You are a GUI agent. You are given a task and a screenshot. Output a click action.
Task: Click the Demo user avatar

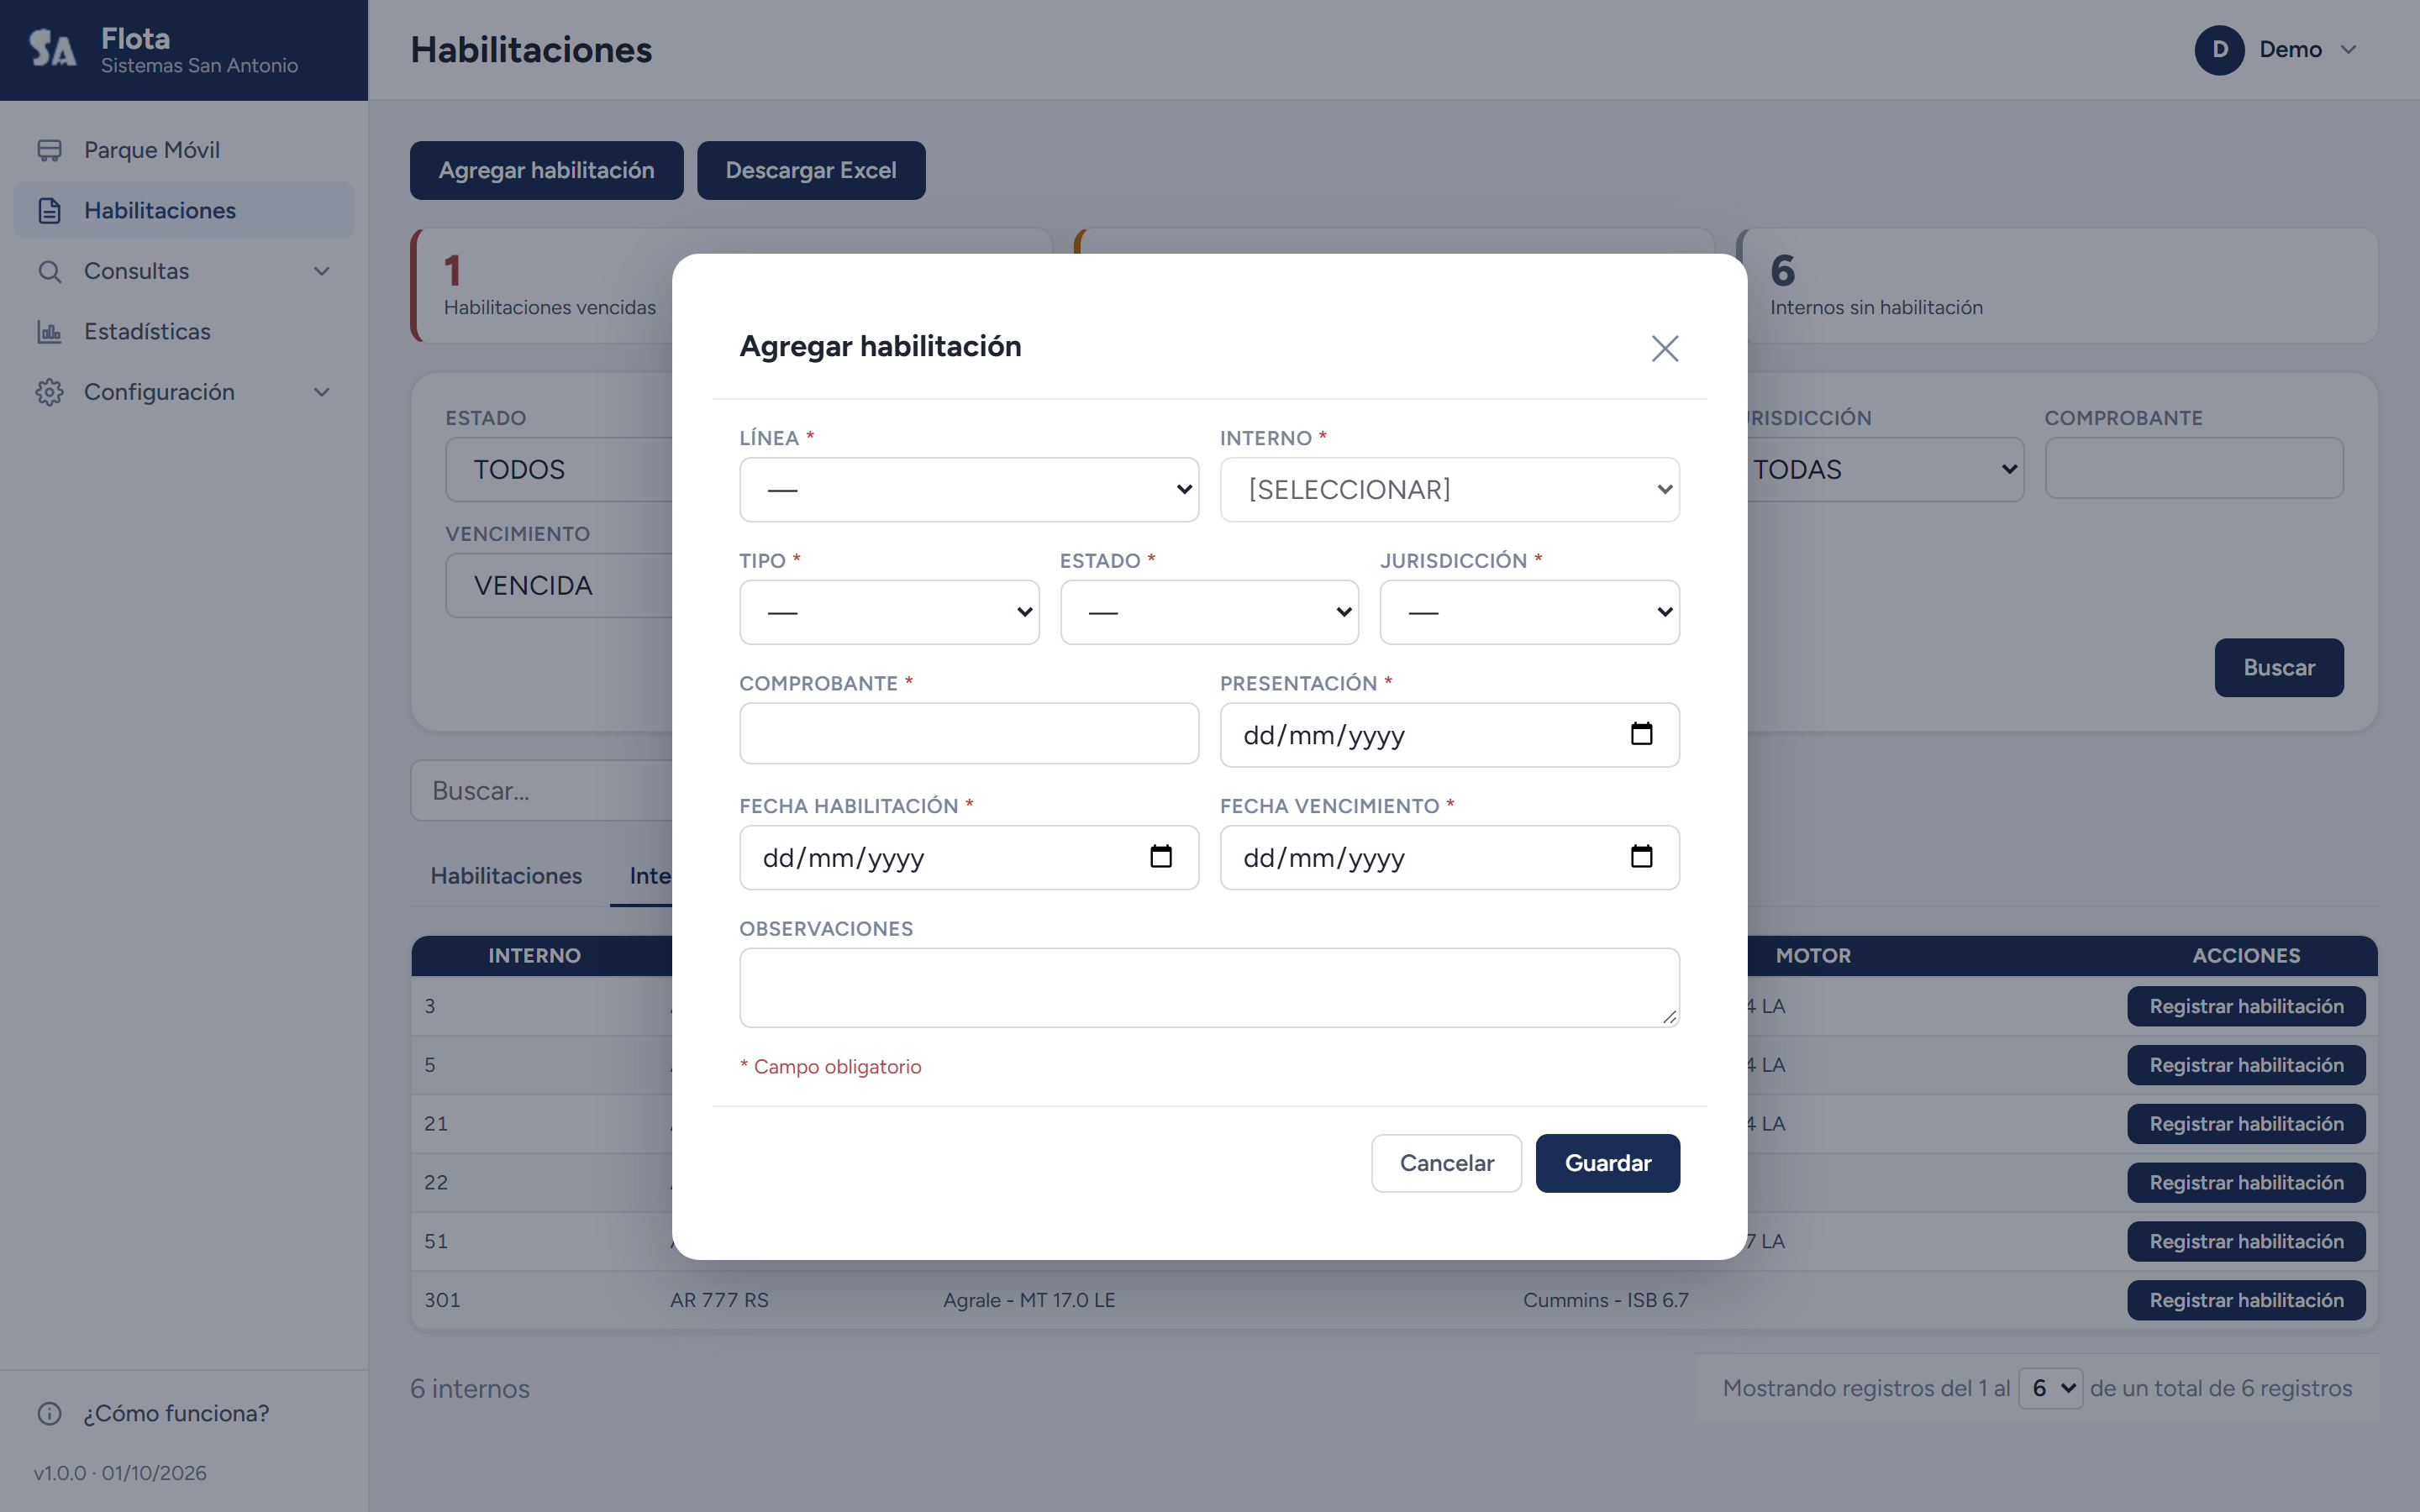[x=2219, y=50]
